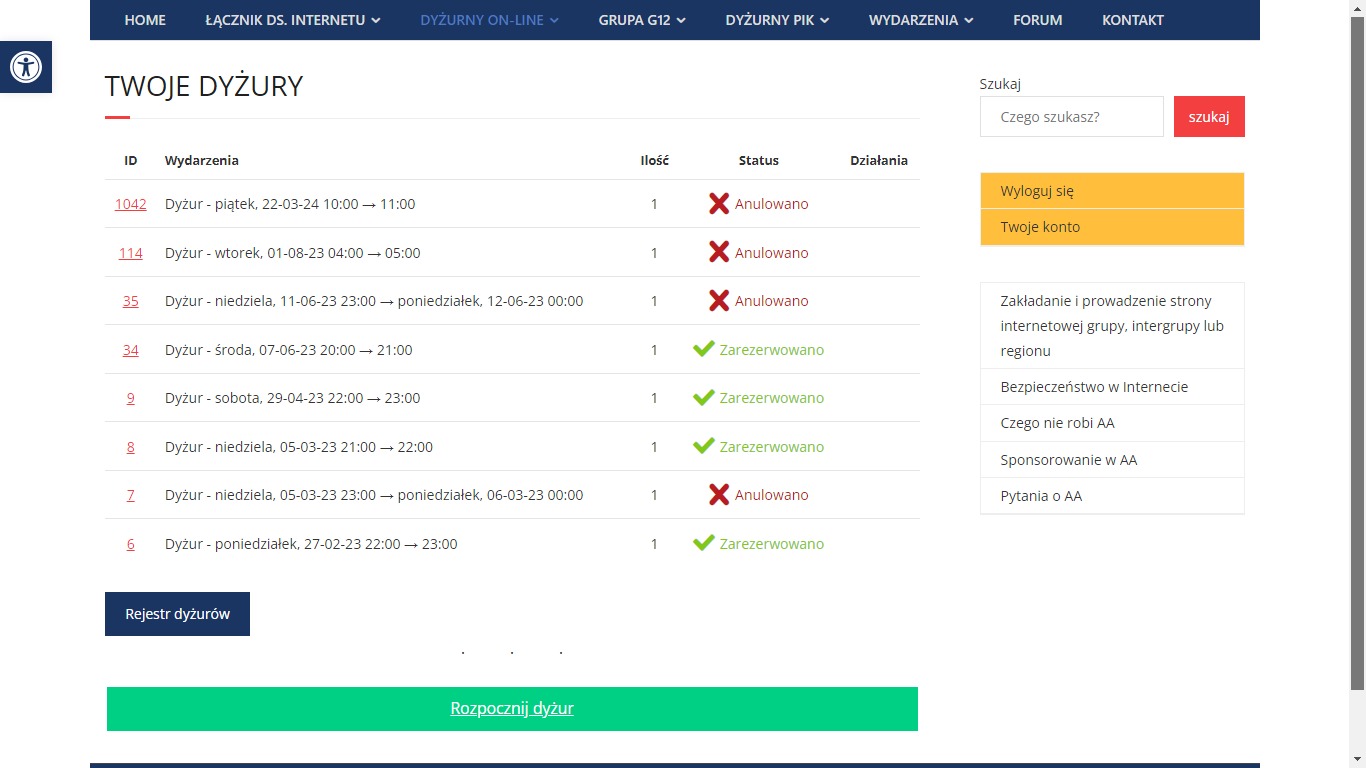Click red X icon for duty 114

pos(718,253)
